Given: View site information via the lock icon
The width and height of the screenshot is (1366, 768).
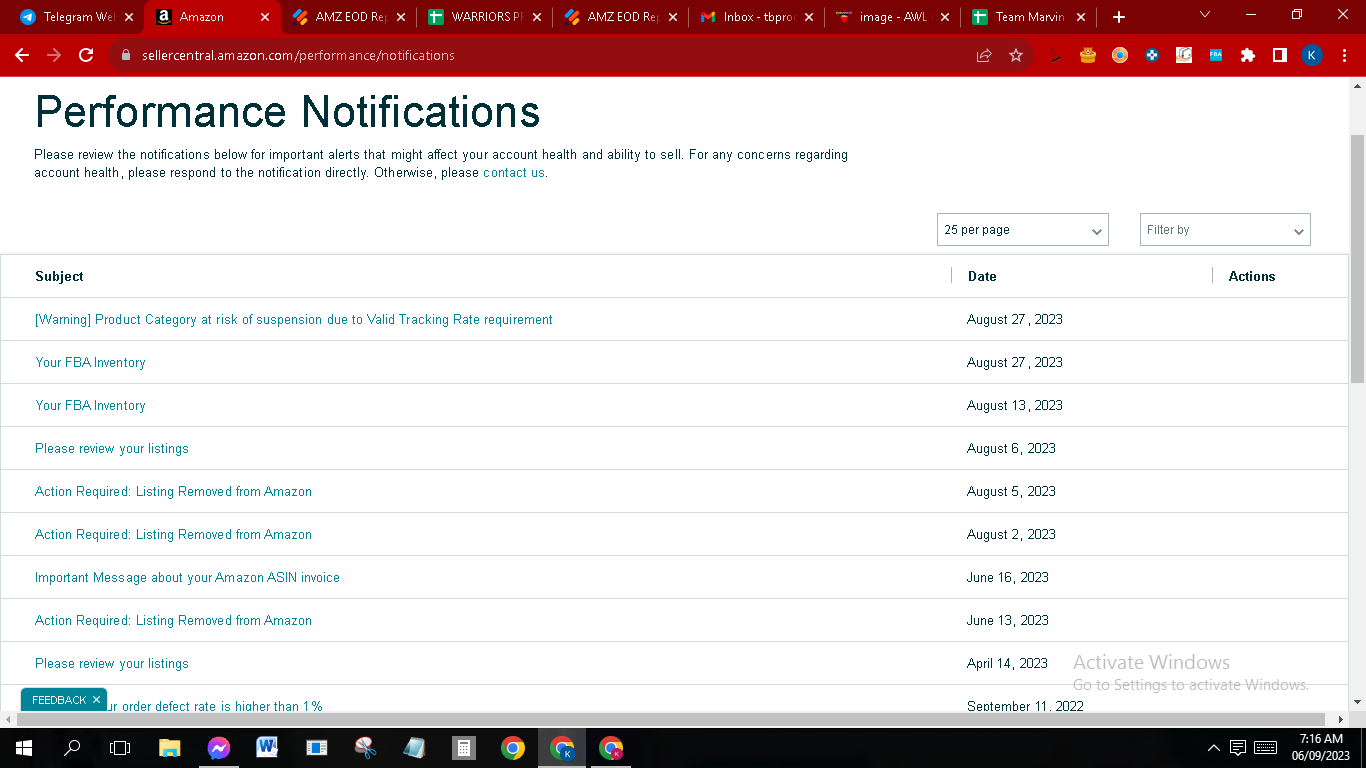Looking at the screenshot, I should coord(125,56).
